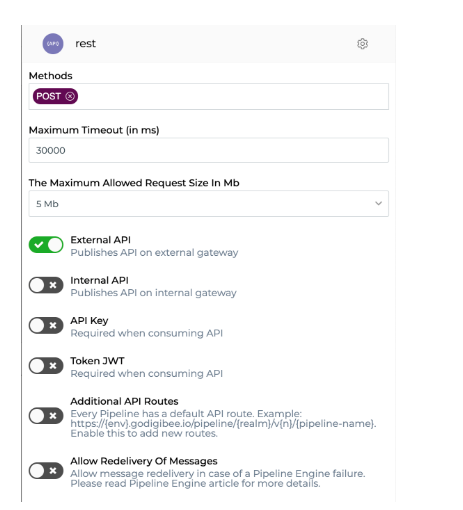Click the Token JWT label
This screenshot has height=510, width=463.
point(97,361)
